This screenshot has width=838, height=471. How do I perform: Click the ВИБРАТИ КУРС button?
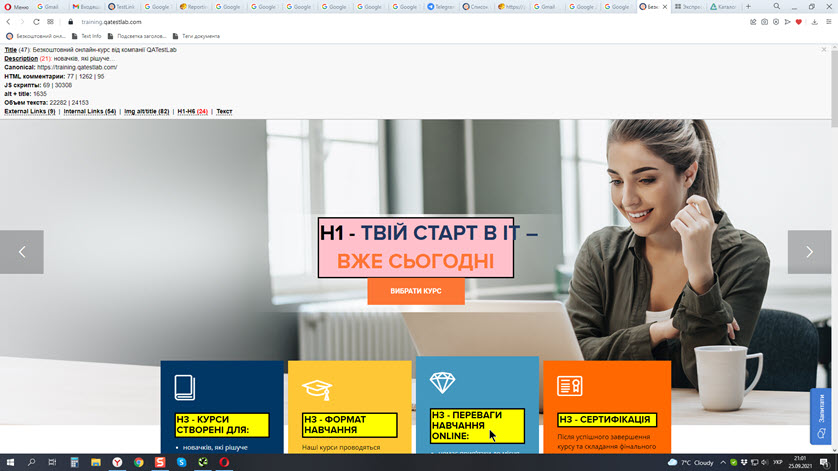point(416,291)
